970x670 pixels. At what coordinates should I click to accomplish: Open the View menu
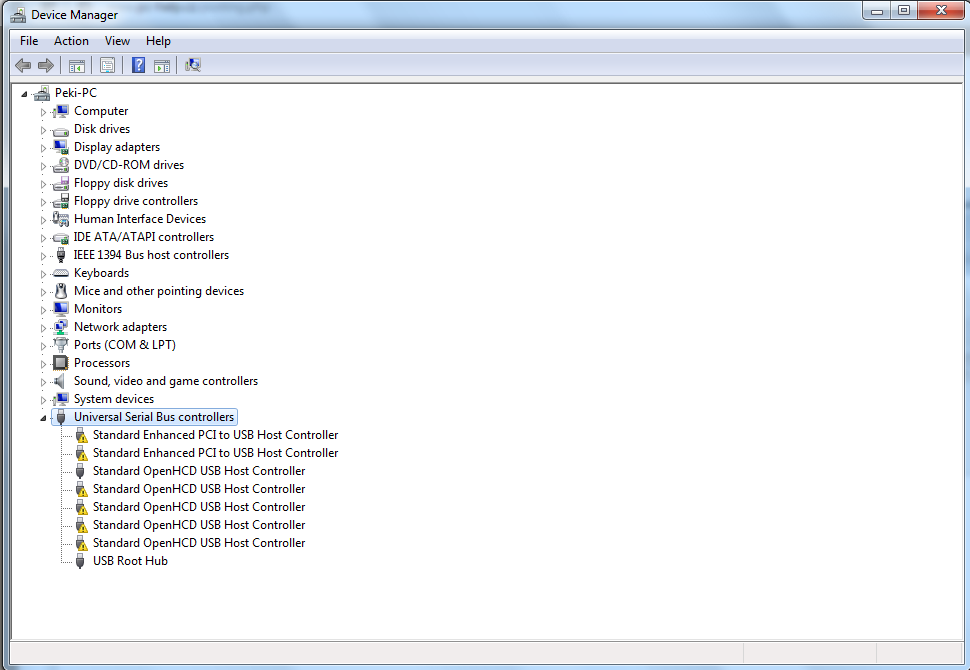click(x=117, y=41)
